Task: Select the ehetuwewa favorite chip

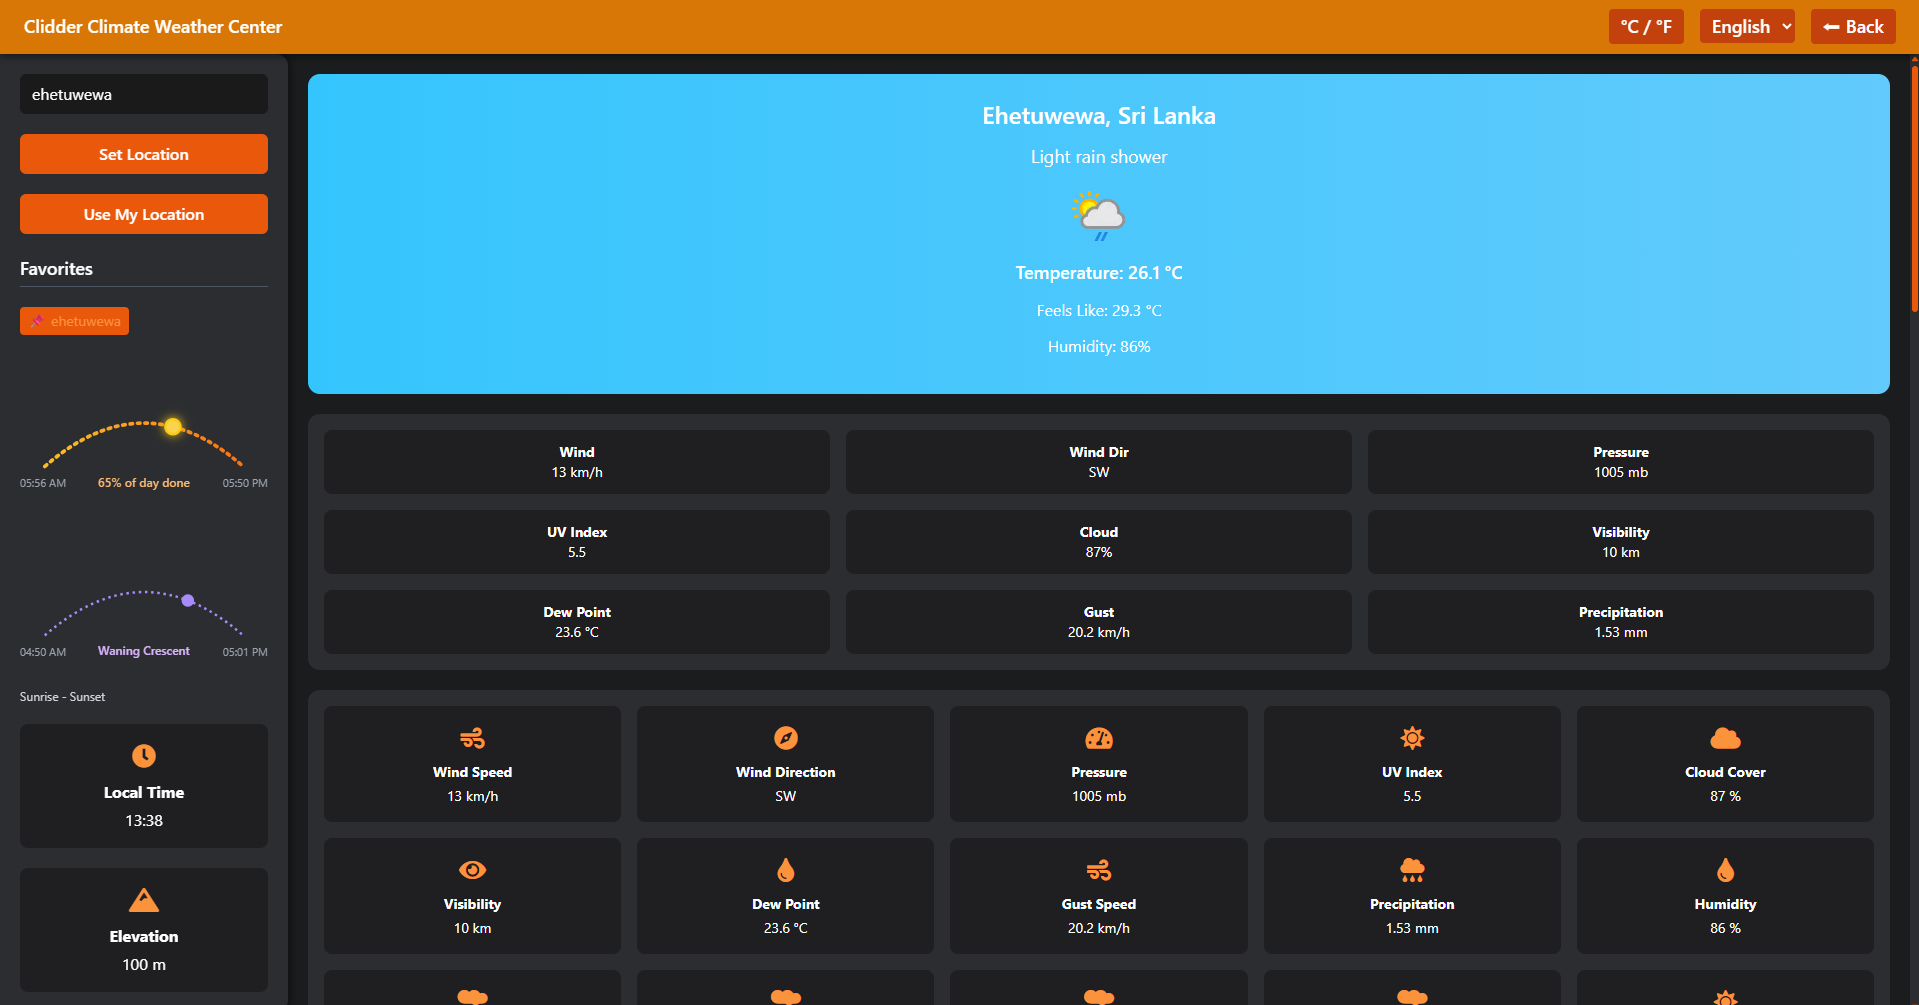Action: click(75, 321)
